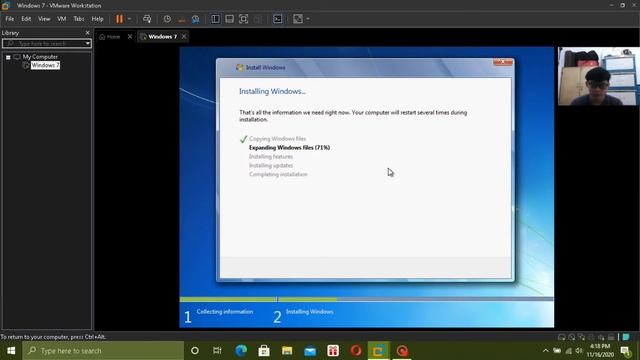Open the File menu
This screenshot has height=360, width=640.
click(x=9, y=19)
